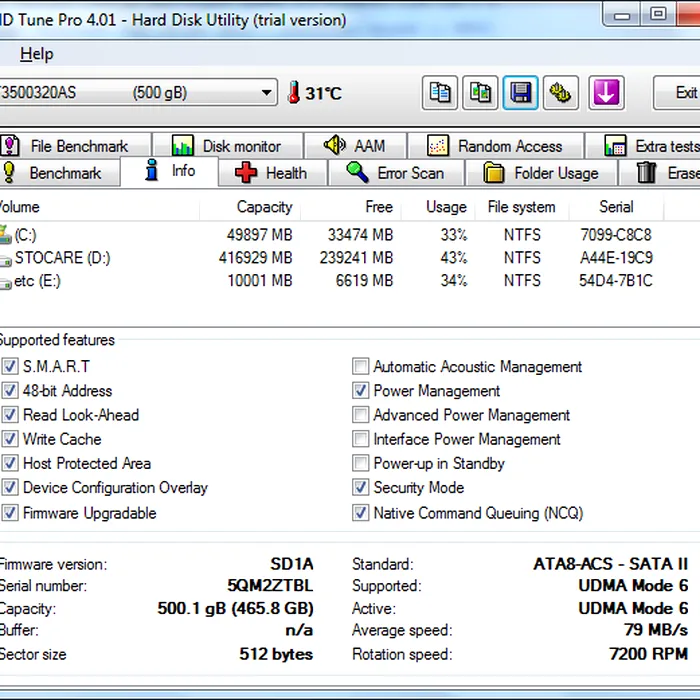
Task: Open the Erase tab
Action: (660, 173)
